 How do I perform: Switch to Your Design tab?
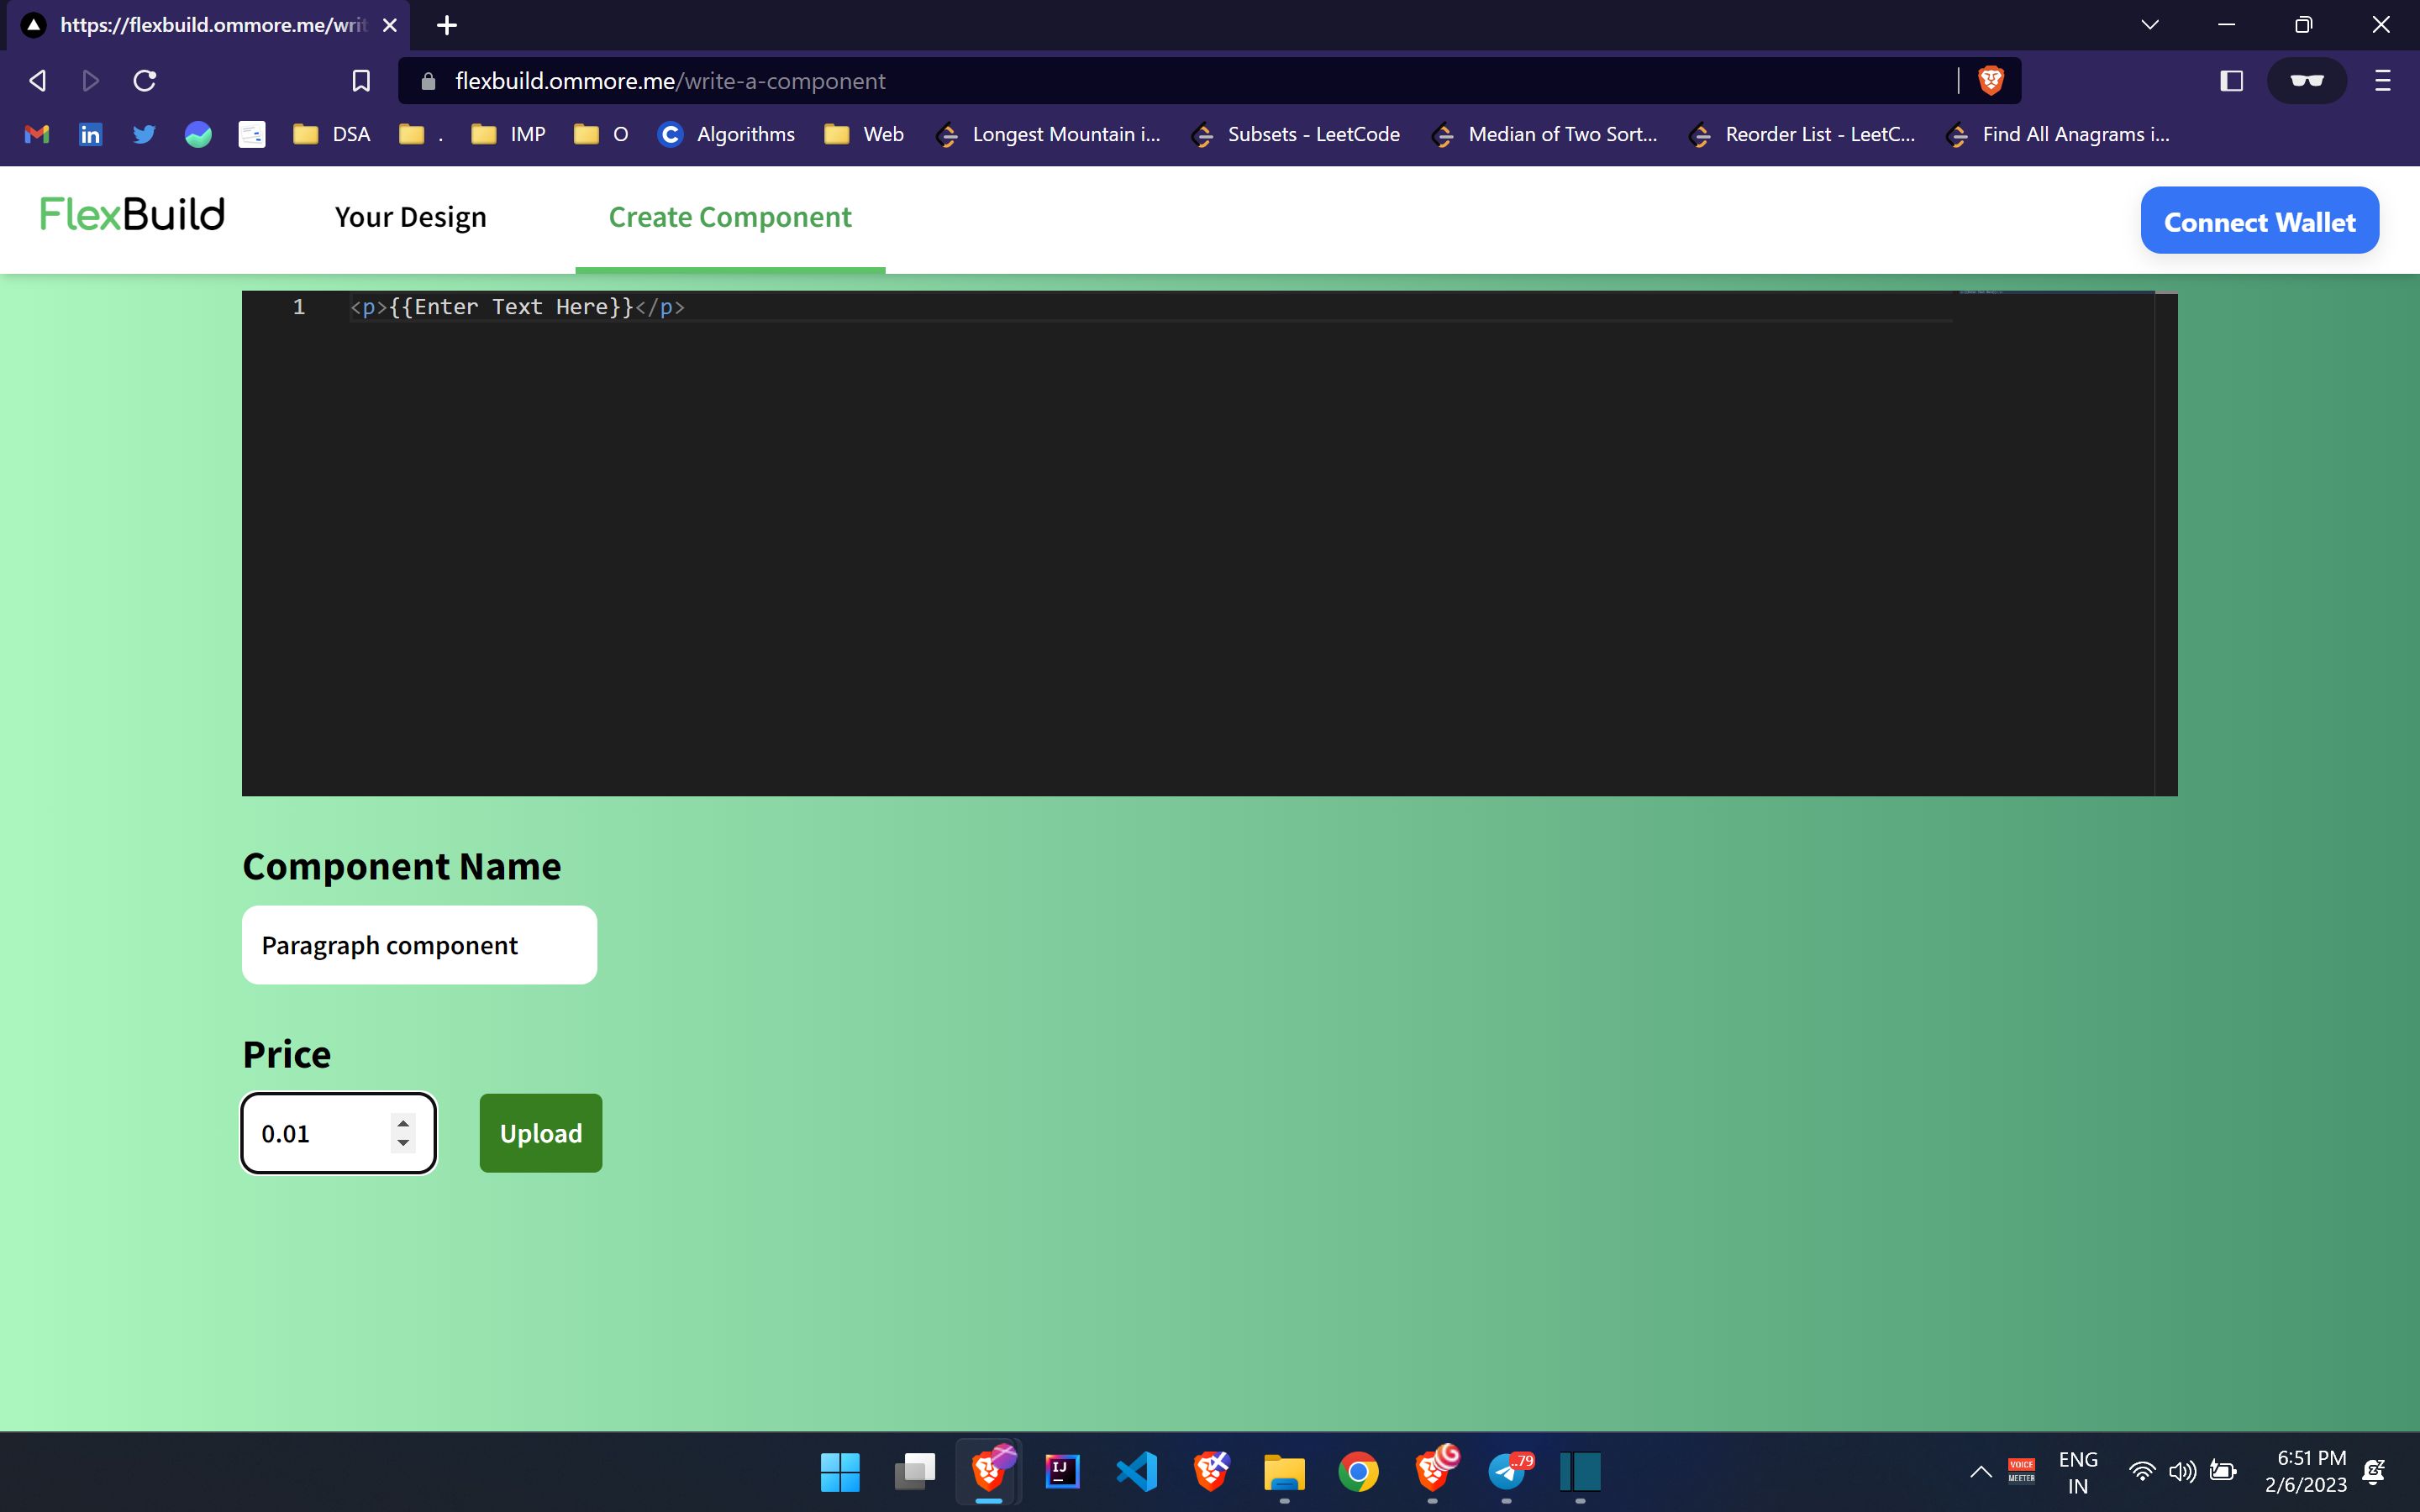411,217
